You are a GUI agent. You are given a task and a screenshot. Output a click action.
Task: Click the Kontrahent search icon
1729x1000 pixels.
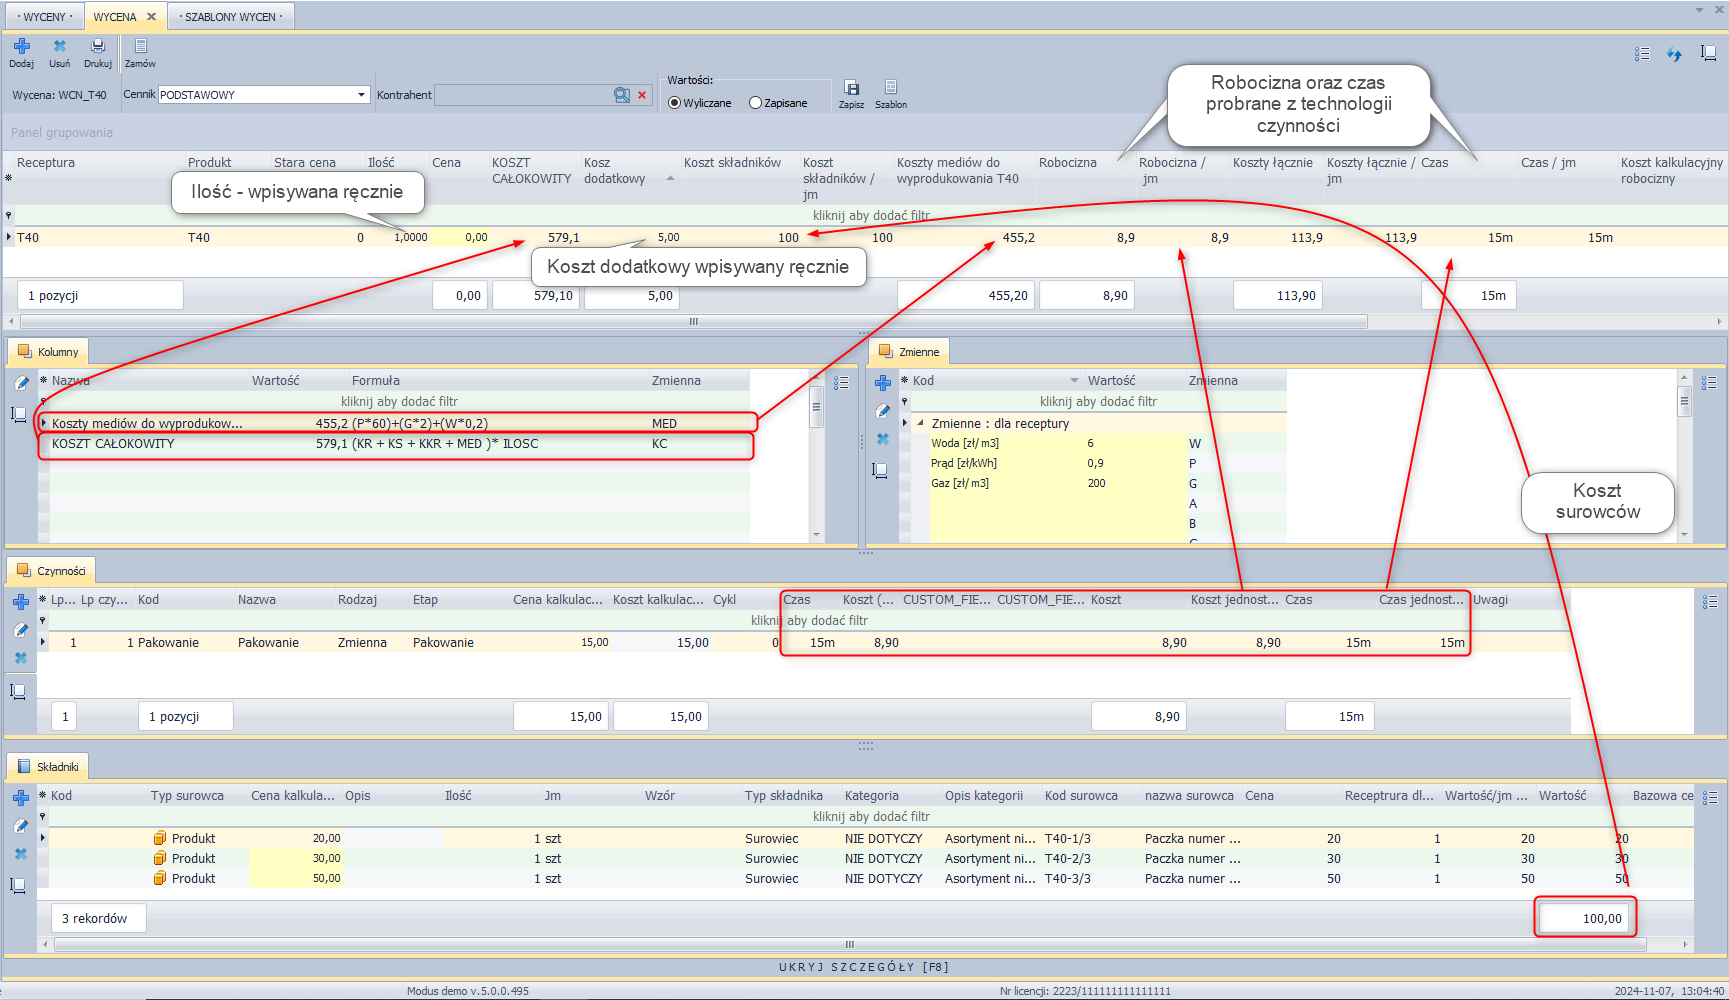[x=622, y=95]
